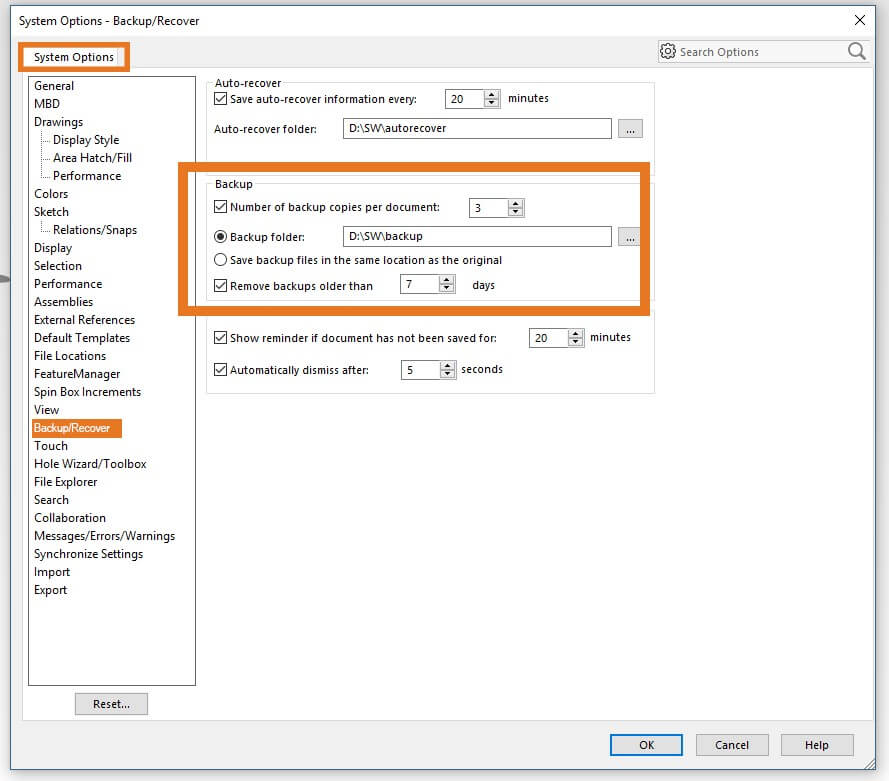Open the File Locations category
Image resolution: width=889 pixels, height=781 pixels.
[x=70, y=356]
